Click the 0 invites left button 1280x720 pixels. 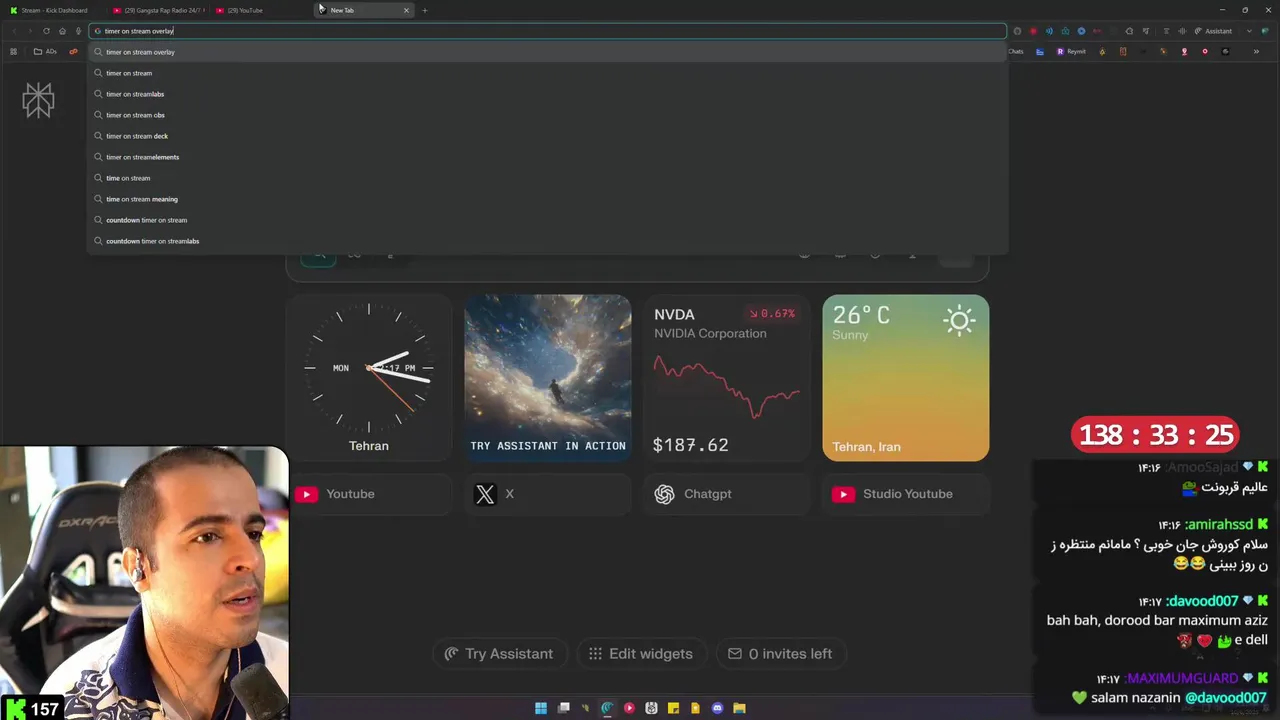(780, 654)
